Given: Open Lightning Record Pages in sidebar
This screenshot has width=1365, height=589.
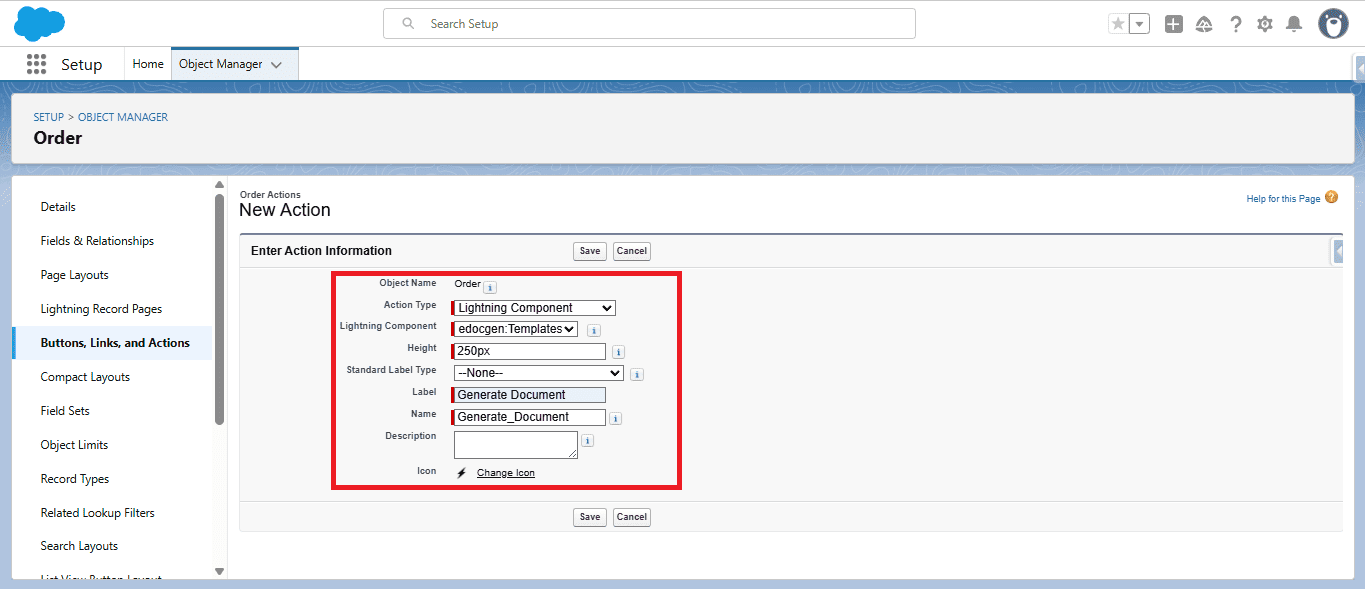Looking at the screenshot, I should coord(101,309).
